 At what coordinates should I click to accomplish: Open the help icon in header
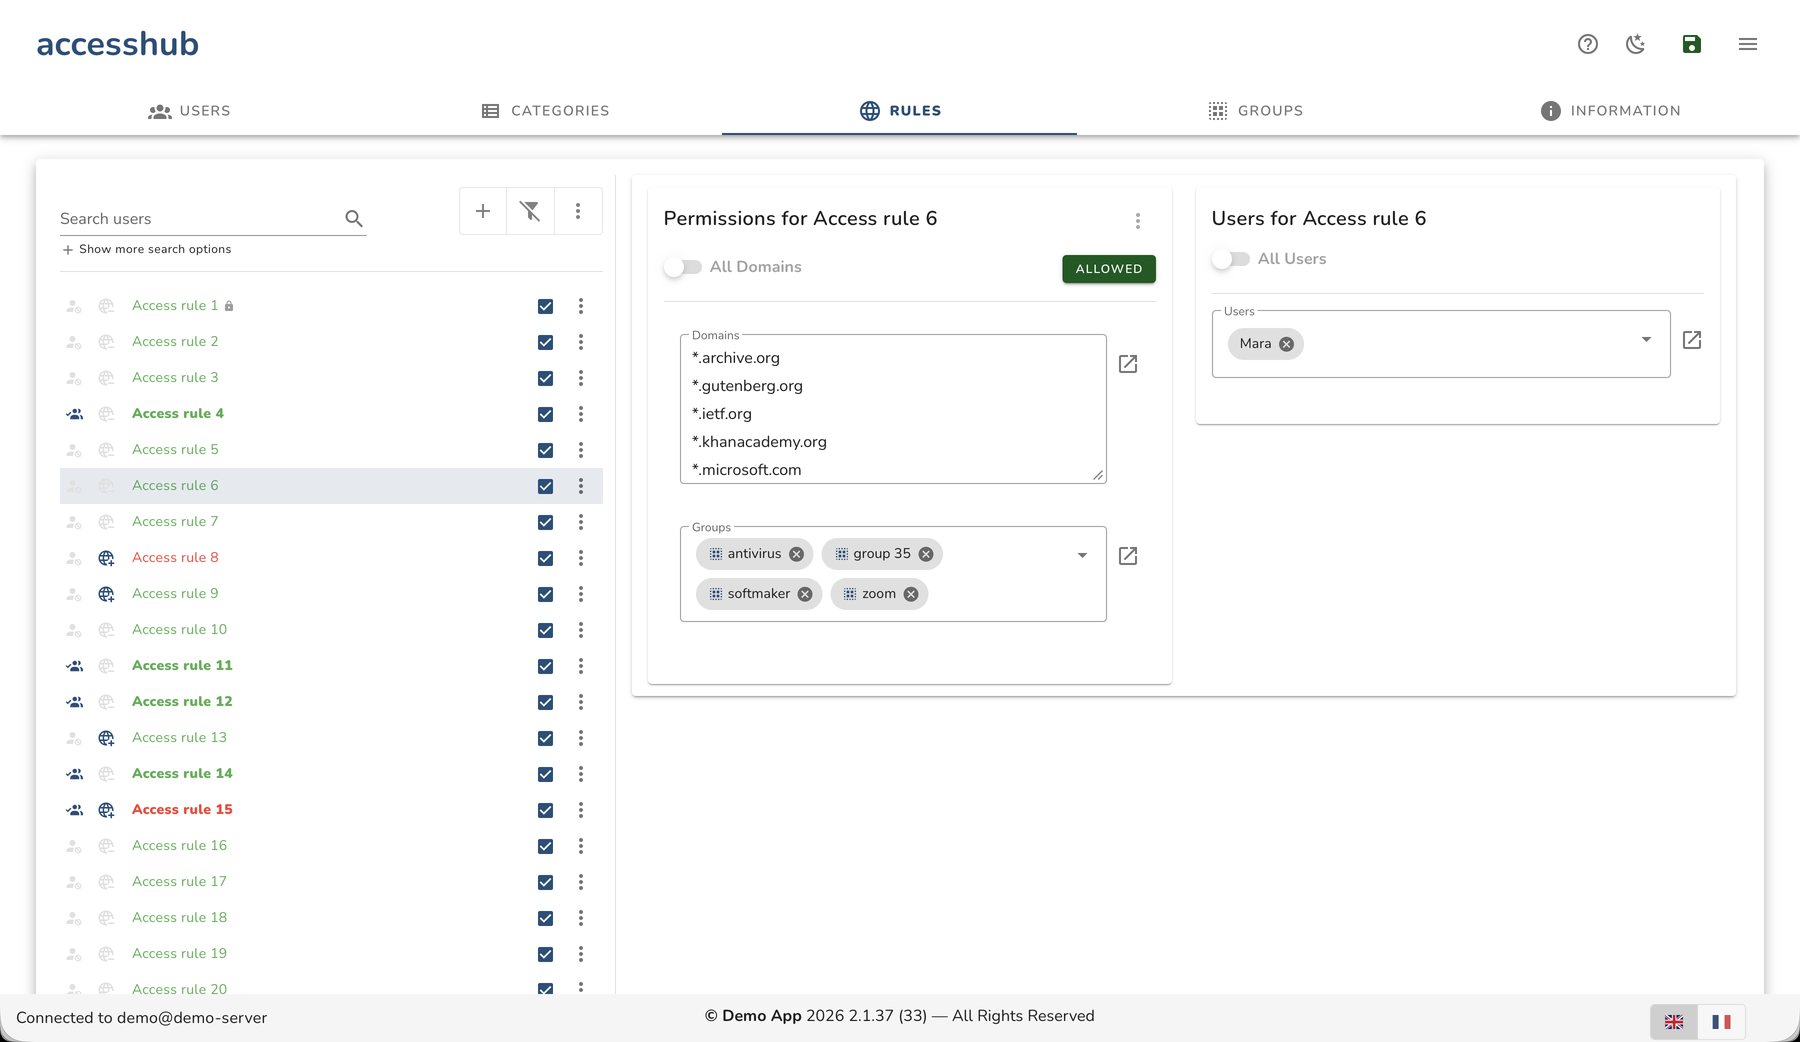point(1588,44)
